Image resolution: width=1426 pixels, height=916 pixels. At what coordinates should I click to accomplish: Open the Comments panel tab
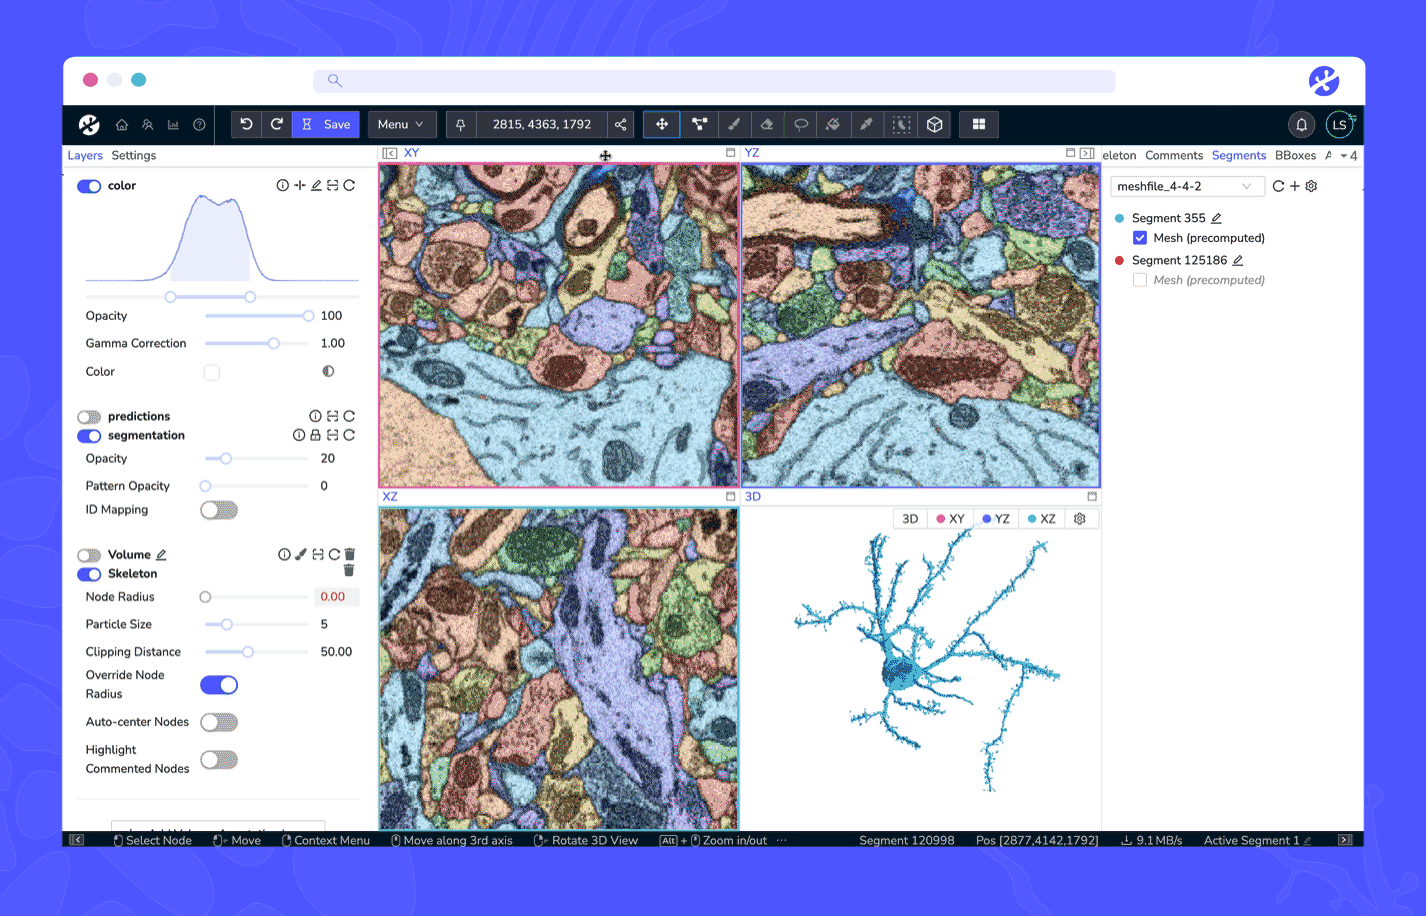coord(1174,155)
